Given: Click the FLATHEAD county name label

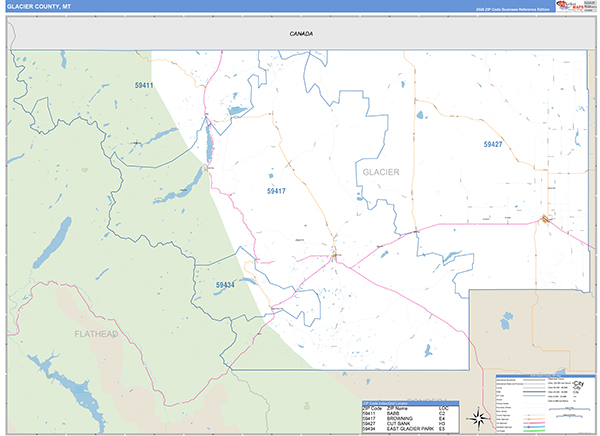Looking at the screenshot, I should coord(96,334).
